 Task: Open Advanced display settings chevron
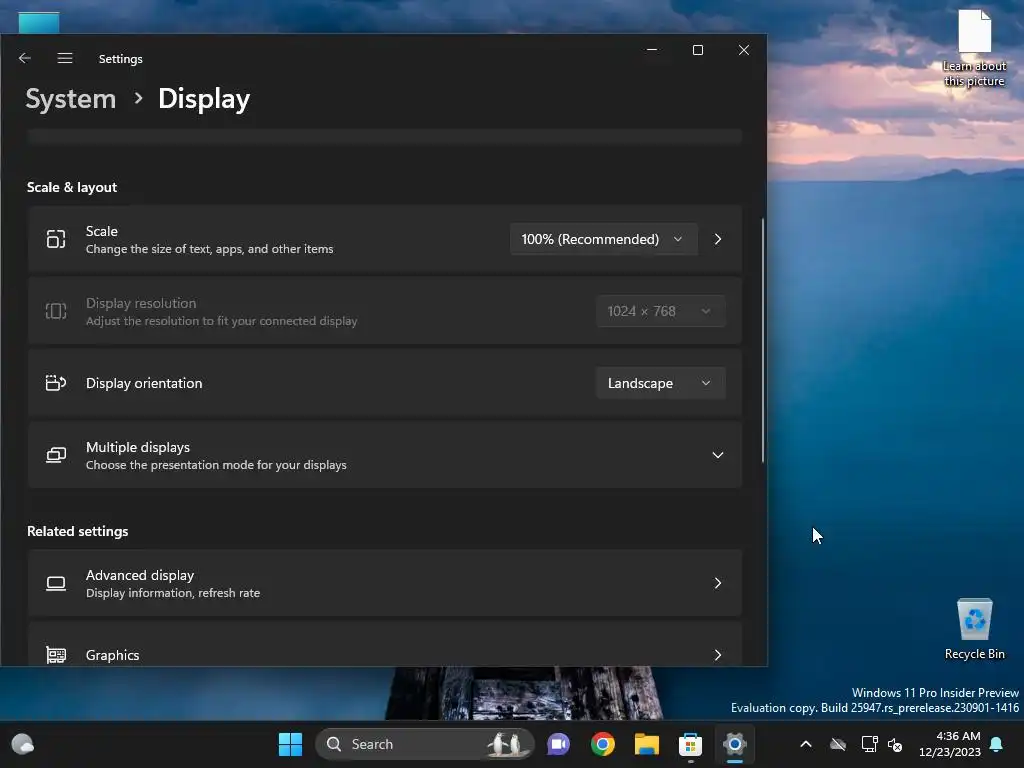point(718,583)
